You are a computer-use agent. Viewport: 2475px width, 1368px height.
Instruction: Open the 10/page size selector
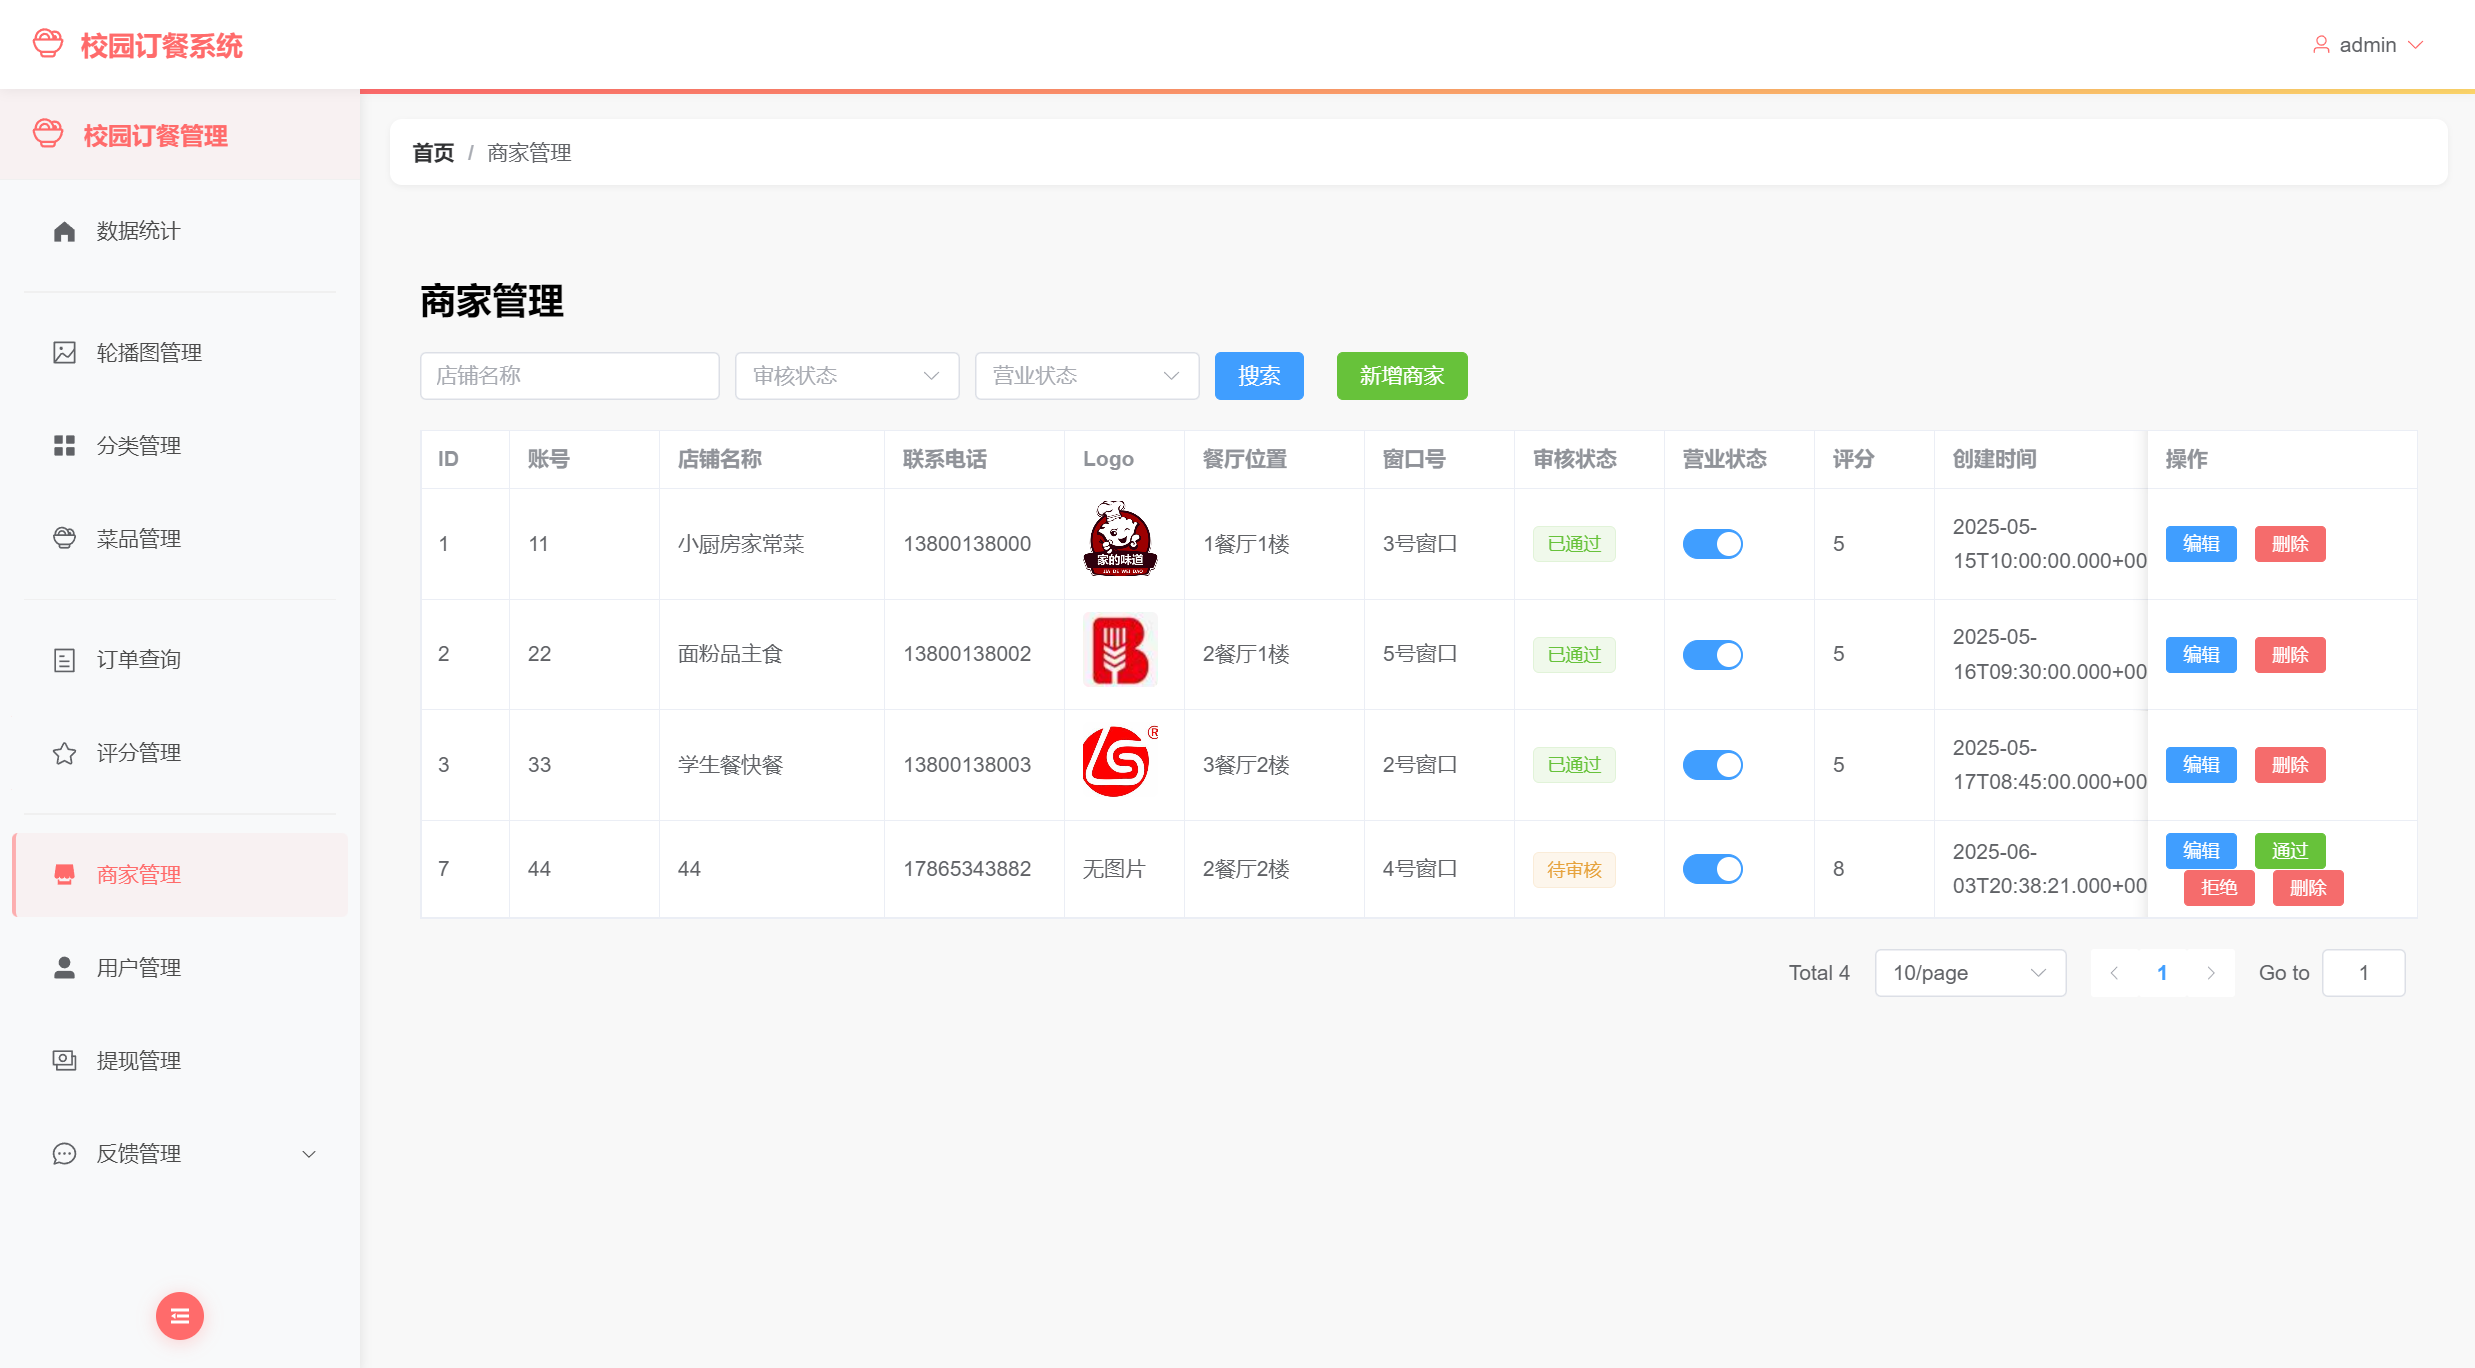[1969, 973]
